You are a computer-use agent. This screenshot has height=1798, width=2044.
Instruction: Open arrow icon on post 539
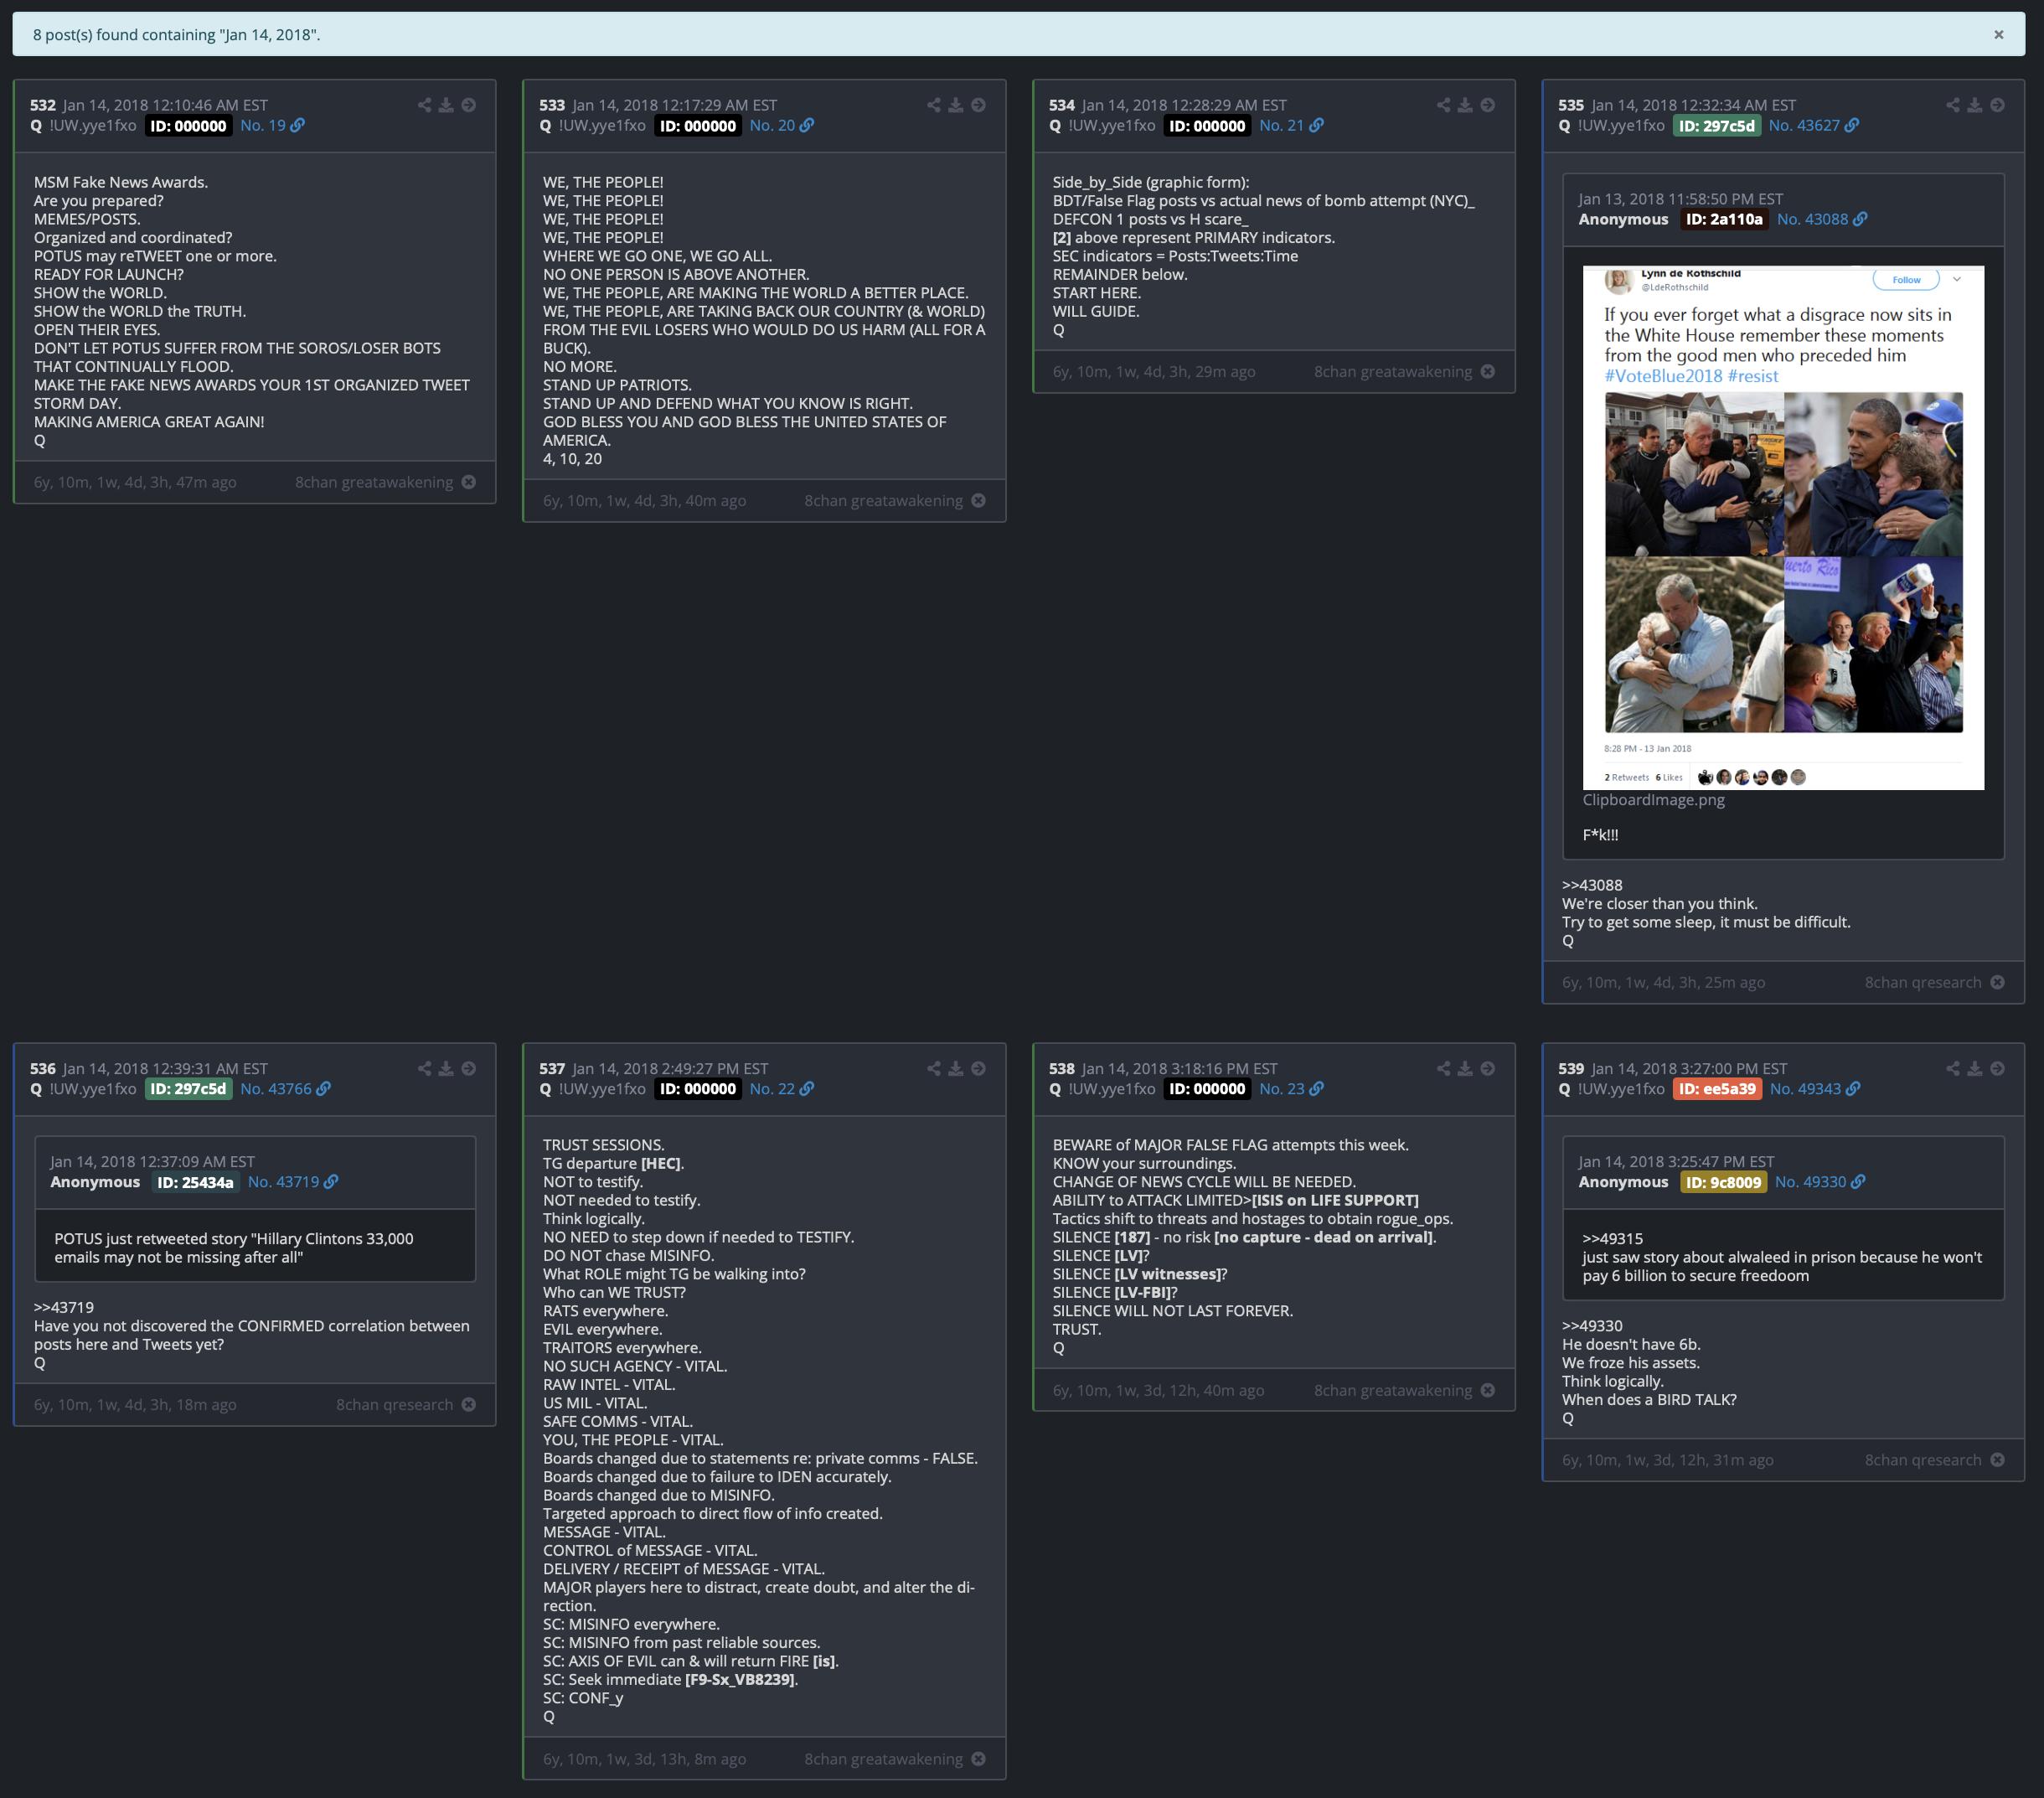(1997, 1068)
